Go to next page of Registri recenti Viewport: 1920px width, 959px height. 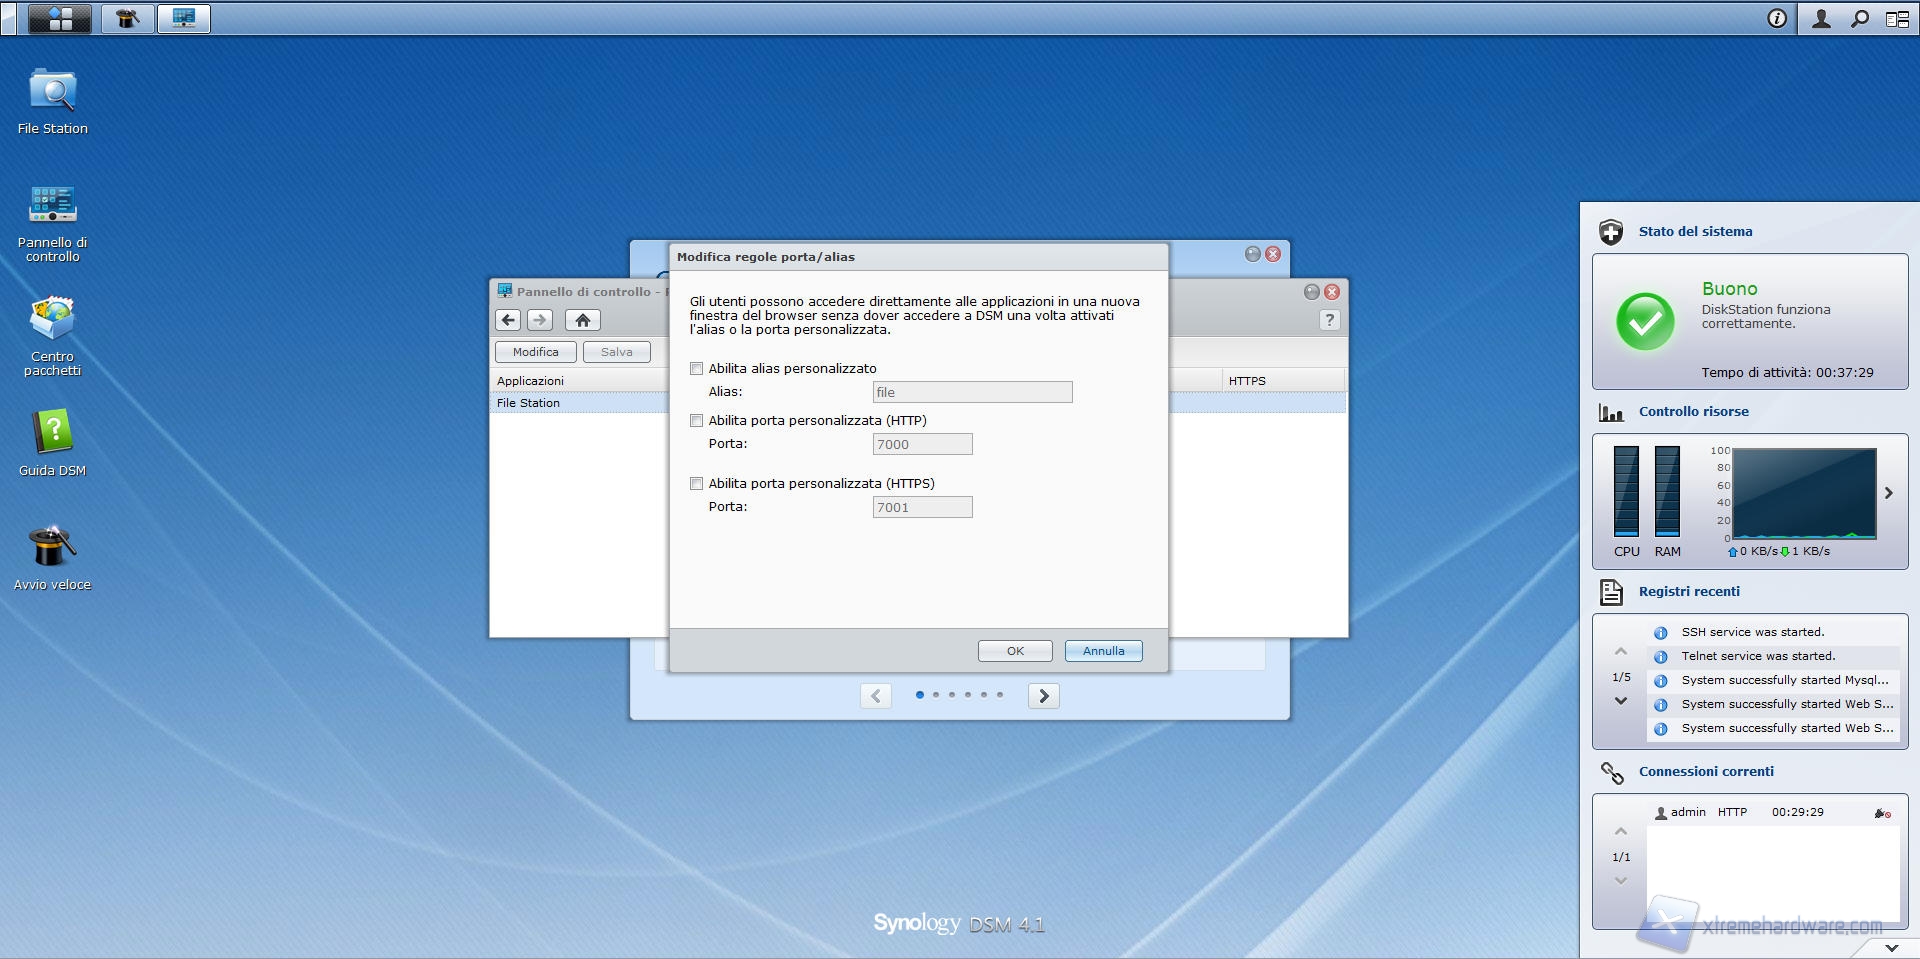pyautogui.click(x=1620, y=701)
